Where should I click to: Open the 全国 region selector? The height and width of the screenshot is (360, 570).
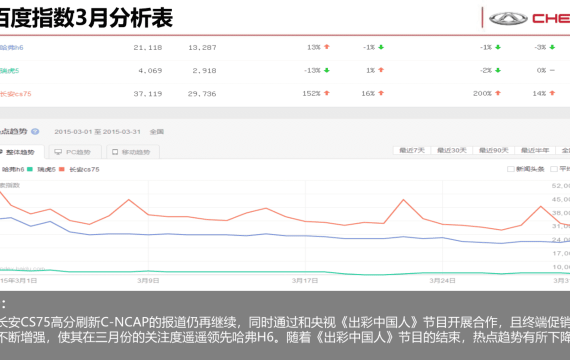[157, 132]
